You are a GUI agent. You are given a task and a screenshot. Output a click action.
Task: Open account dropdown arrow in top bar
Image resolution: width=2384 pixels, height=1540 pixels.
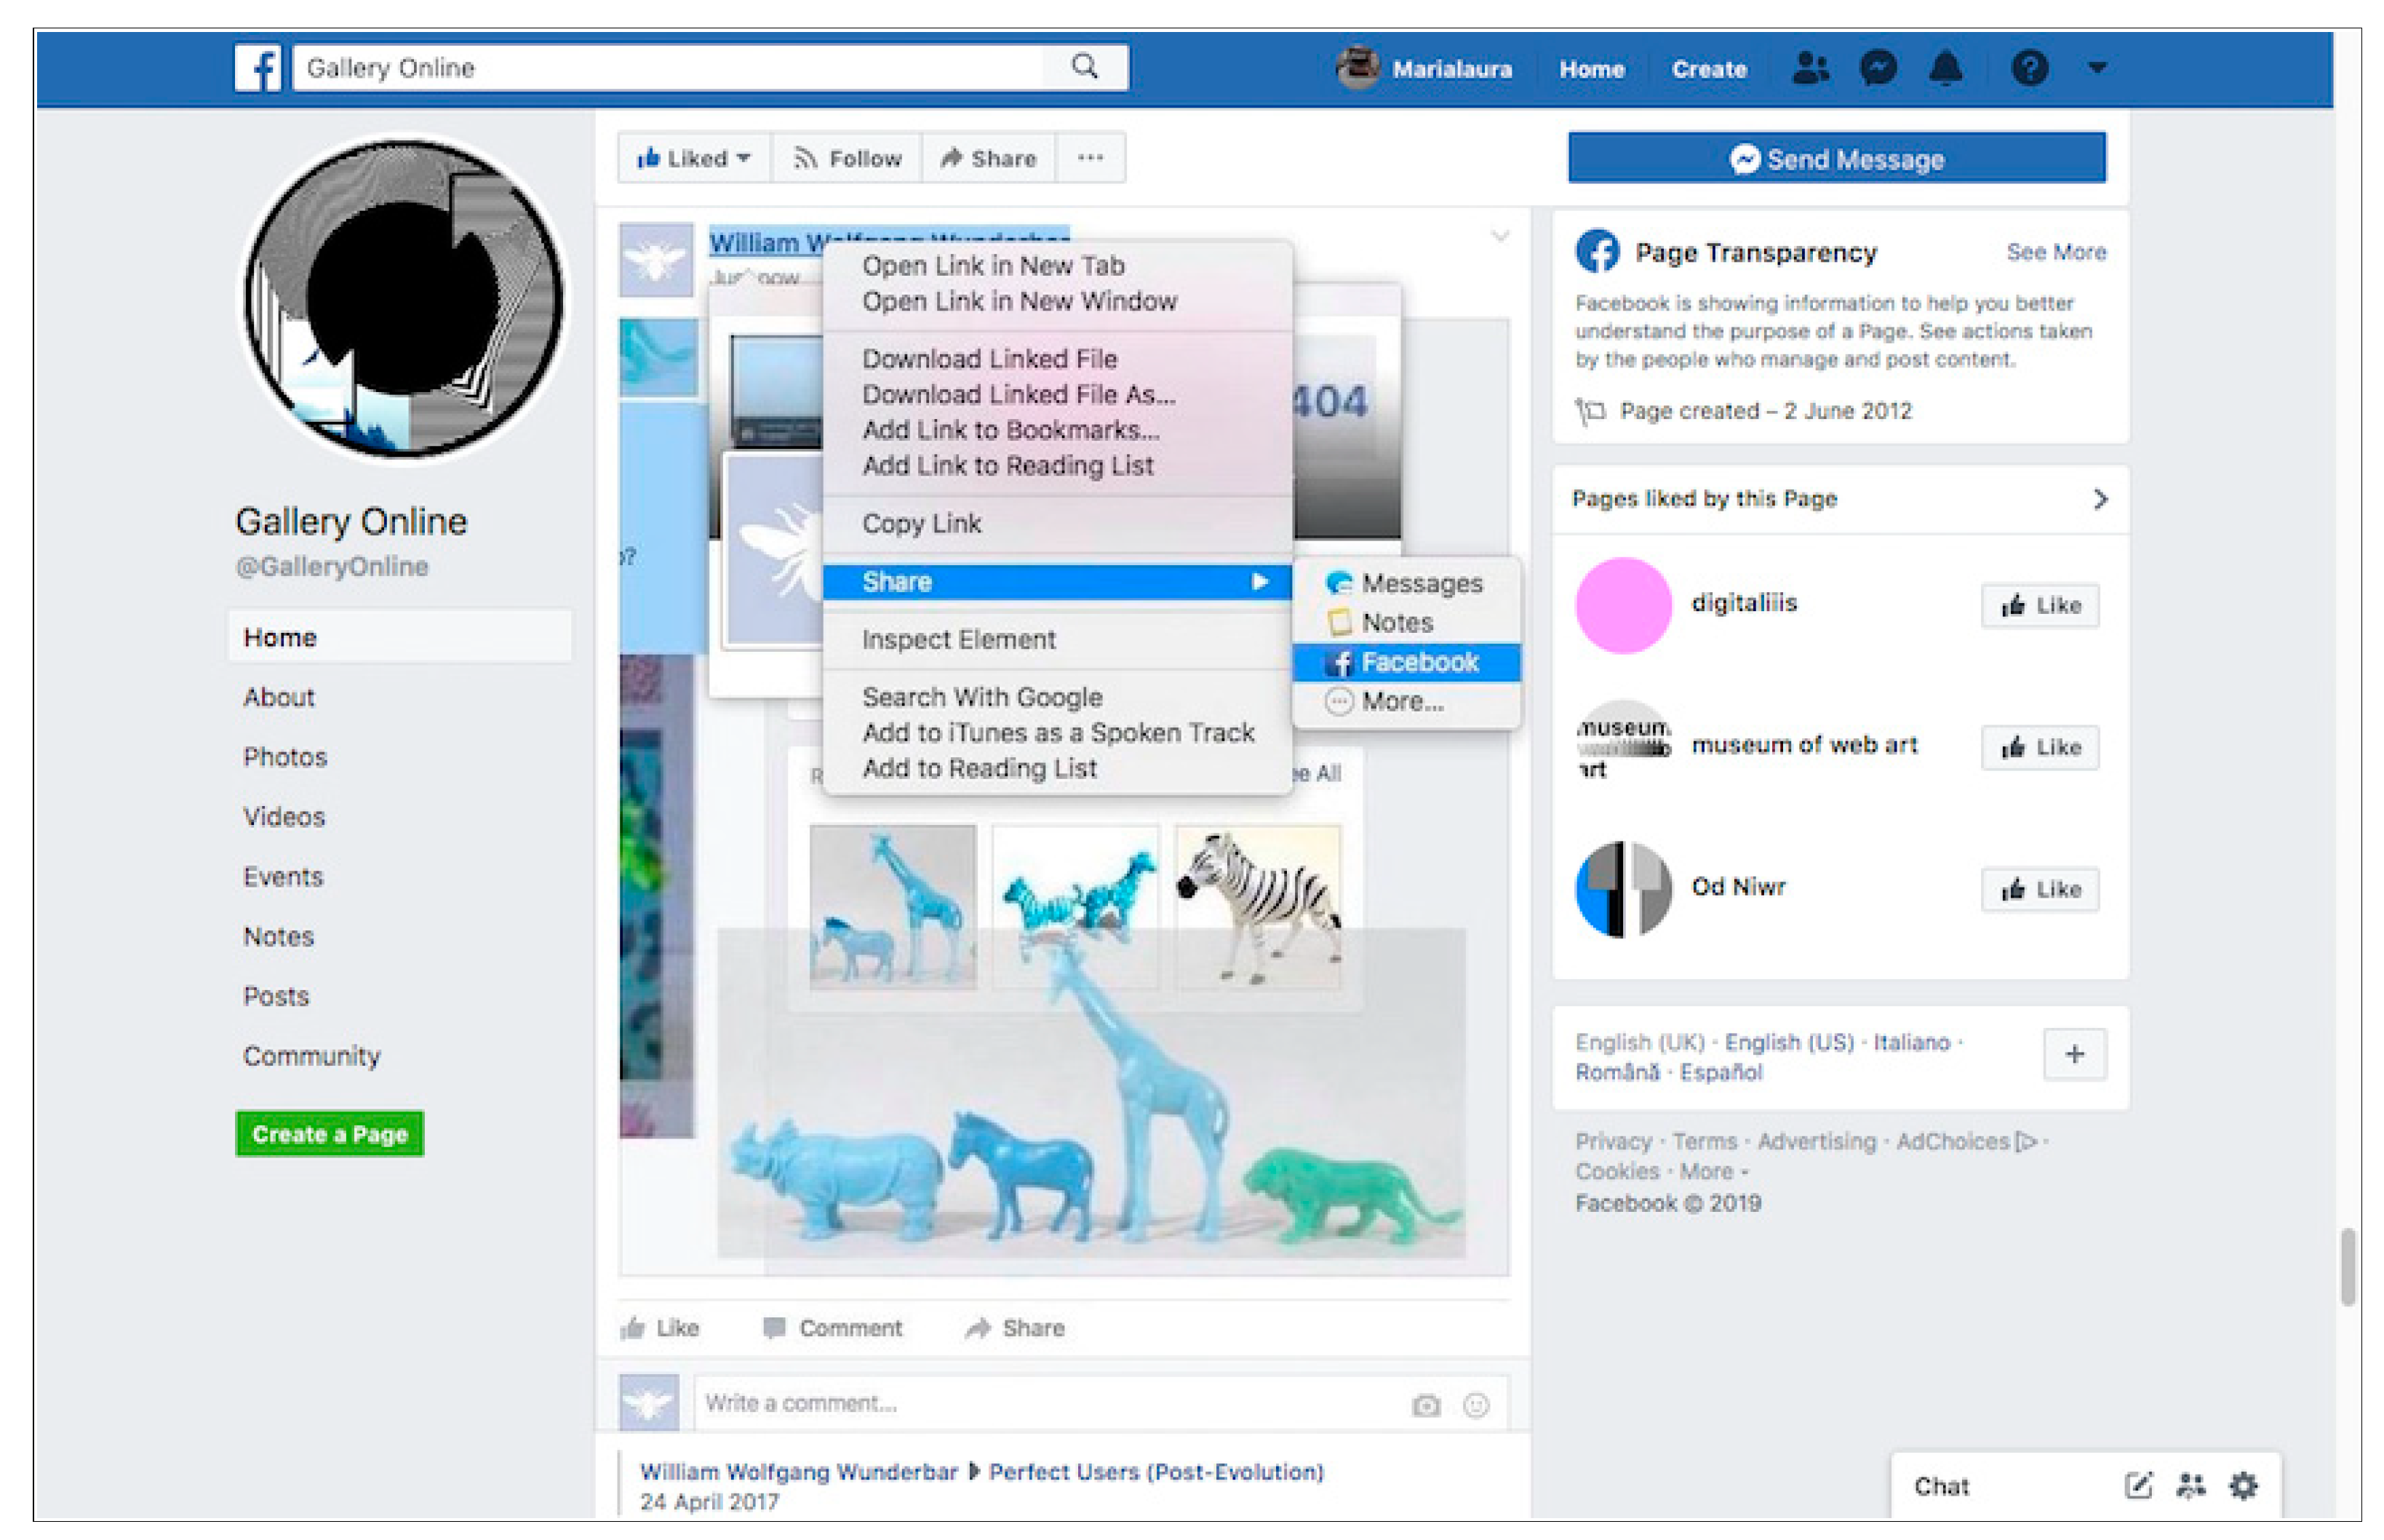pos(2097,68)
